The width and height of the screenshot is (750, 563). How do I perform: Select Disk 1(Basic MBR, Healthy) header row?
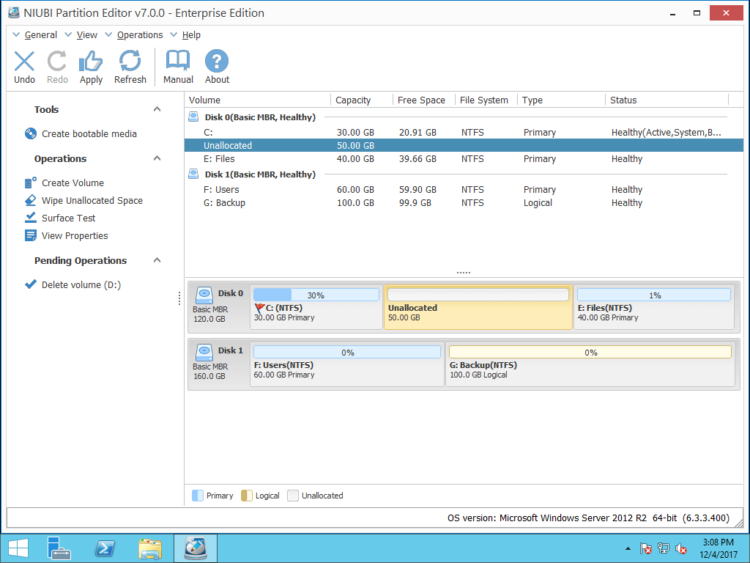464,175
